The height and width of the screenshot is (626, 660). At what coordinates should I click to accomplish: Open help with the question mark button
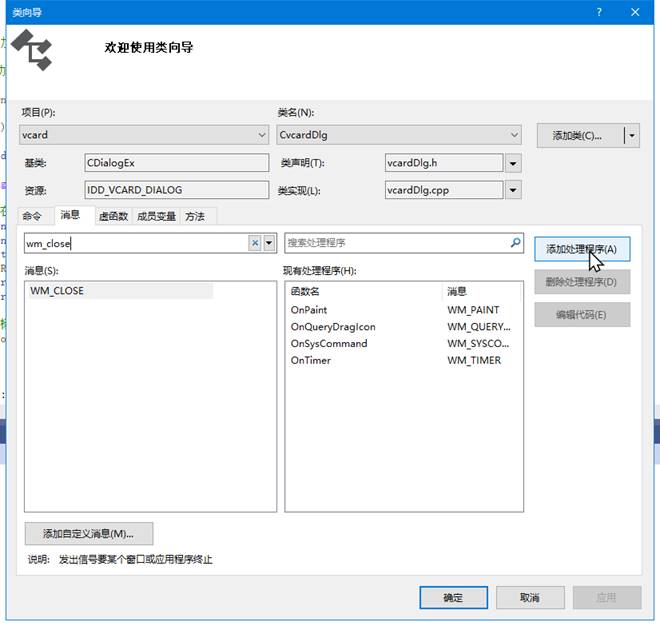pos(599,12)
